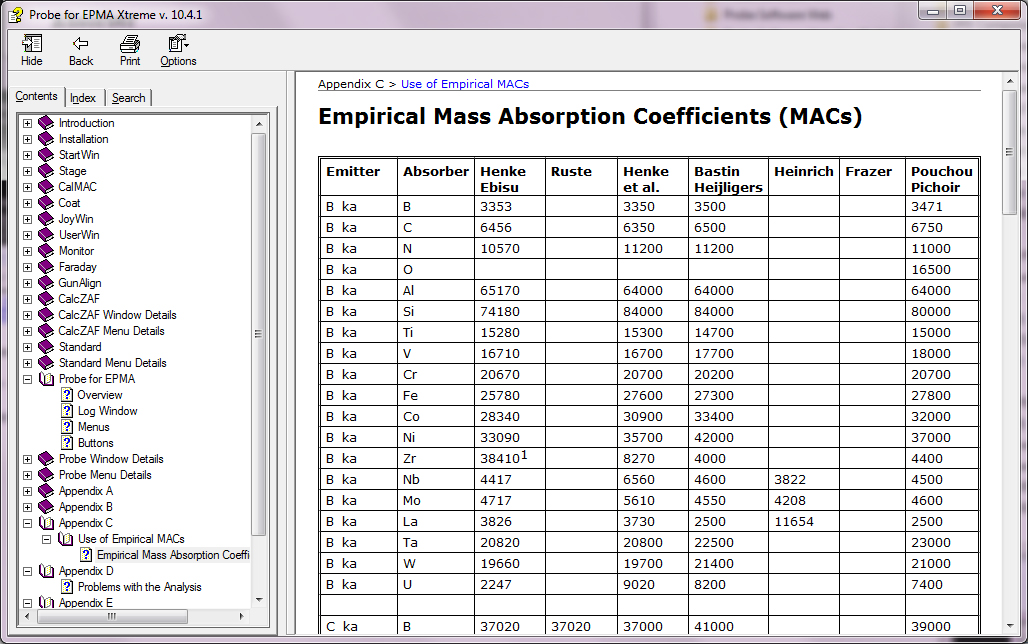Collapse the Probe for EPMA node
Screen dimensions: 1028x644
[28, 379]
